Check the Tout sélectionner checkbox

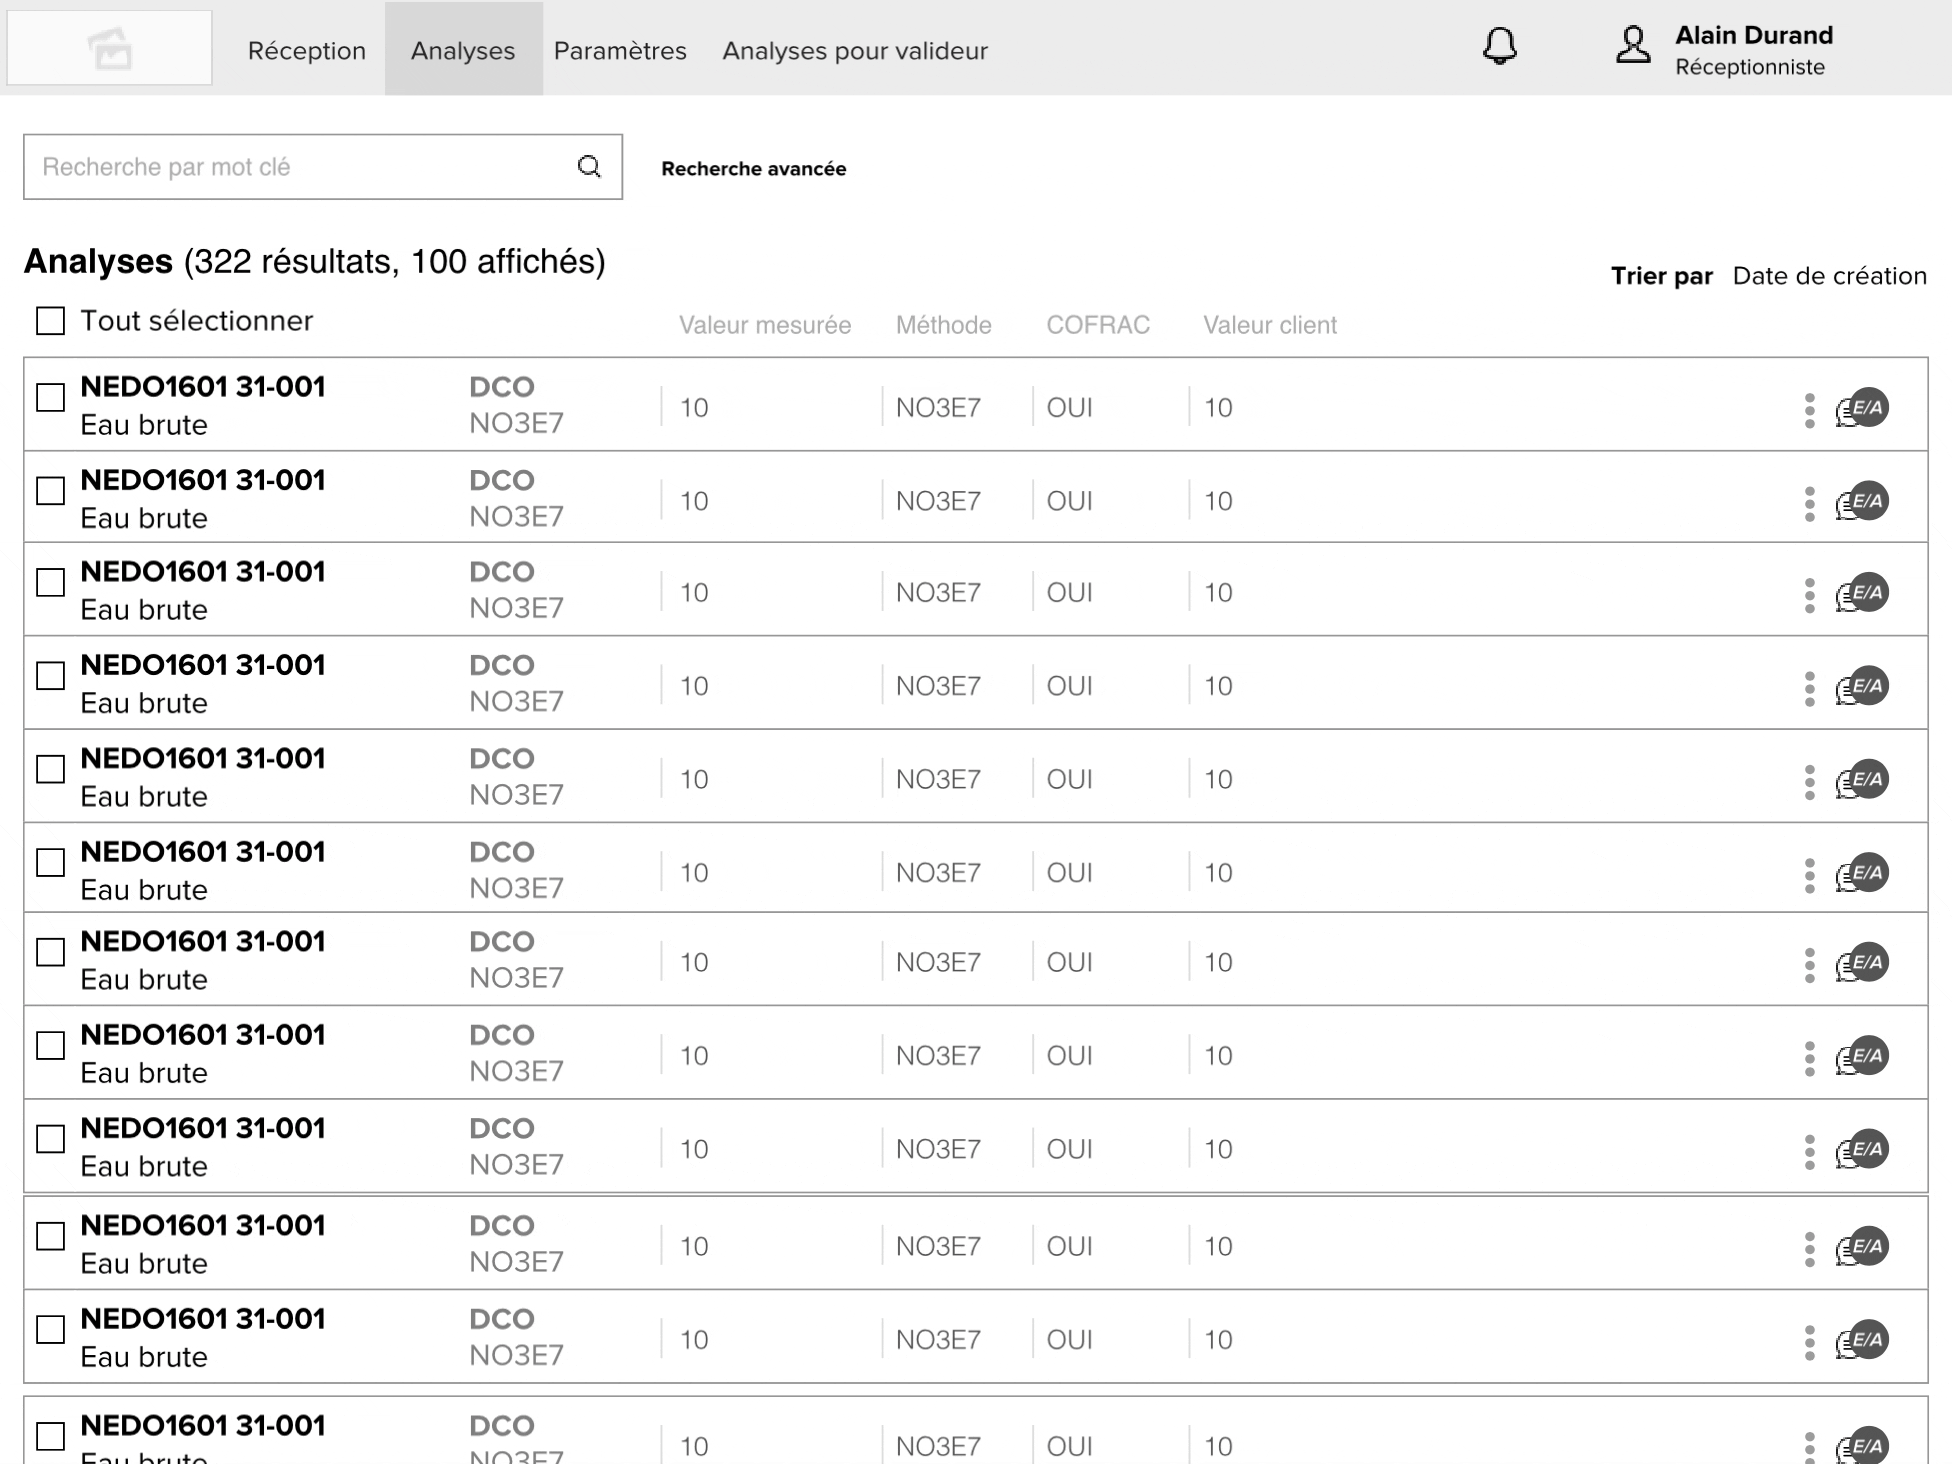pos(50,321)
